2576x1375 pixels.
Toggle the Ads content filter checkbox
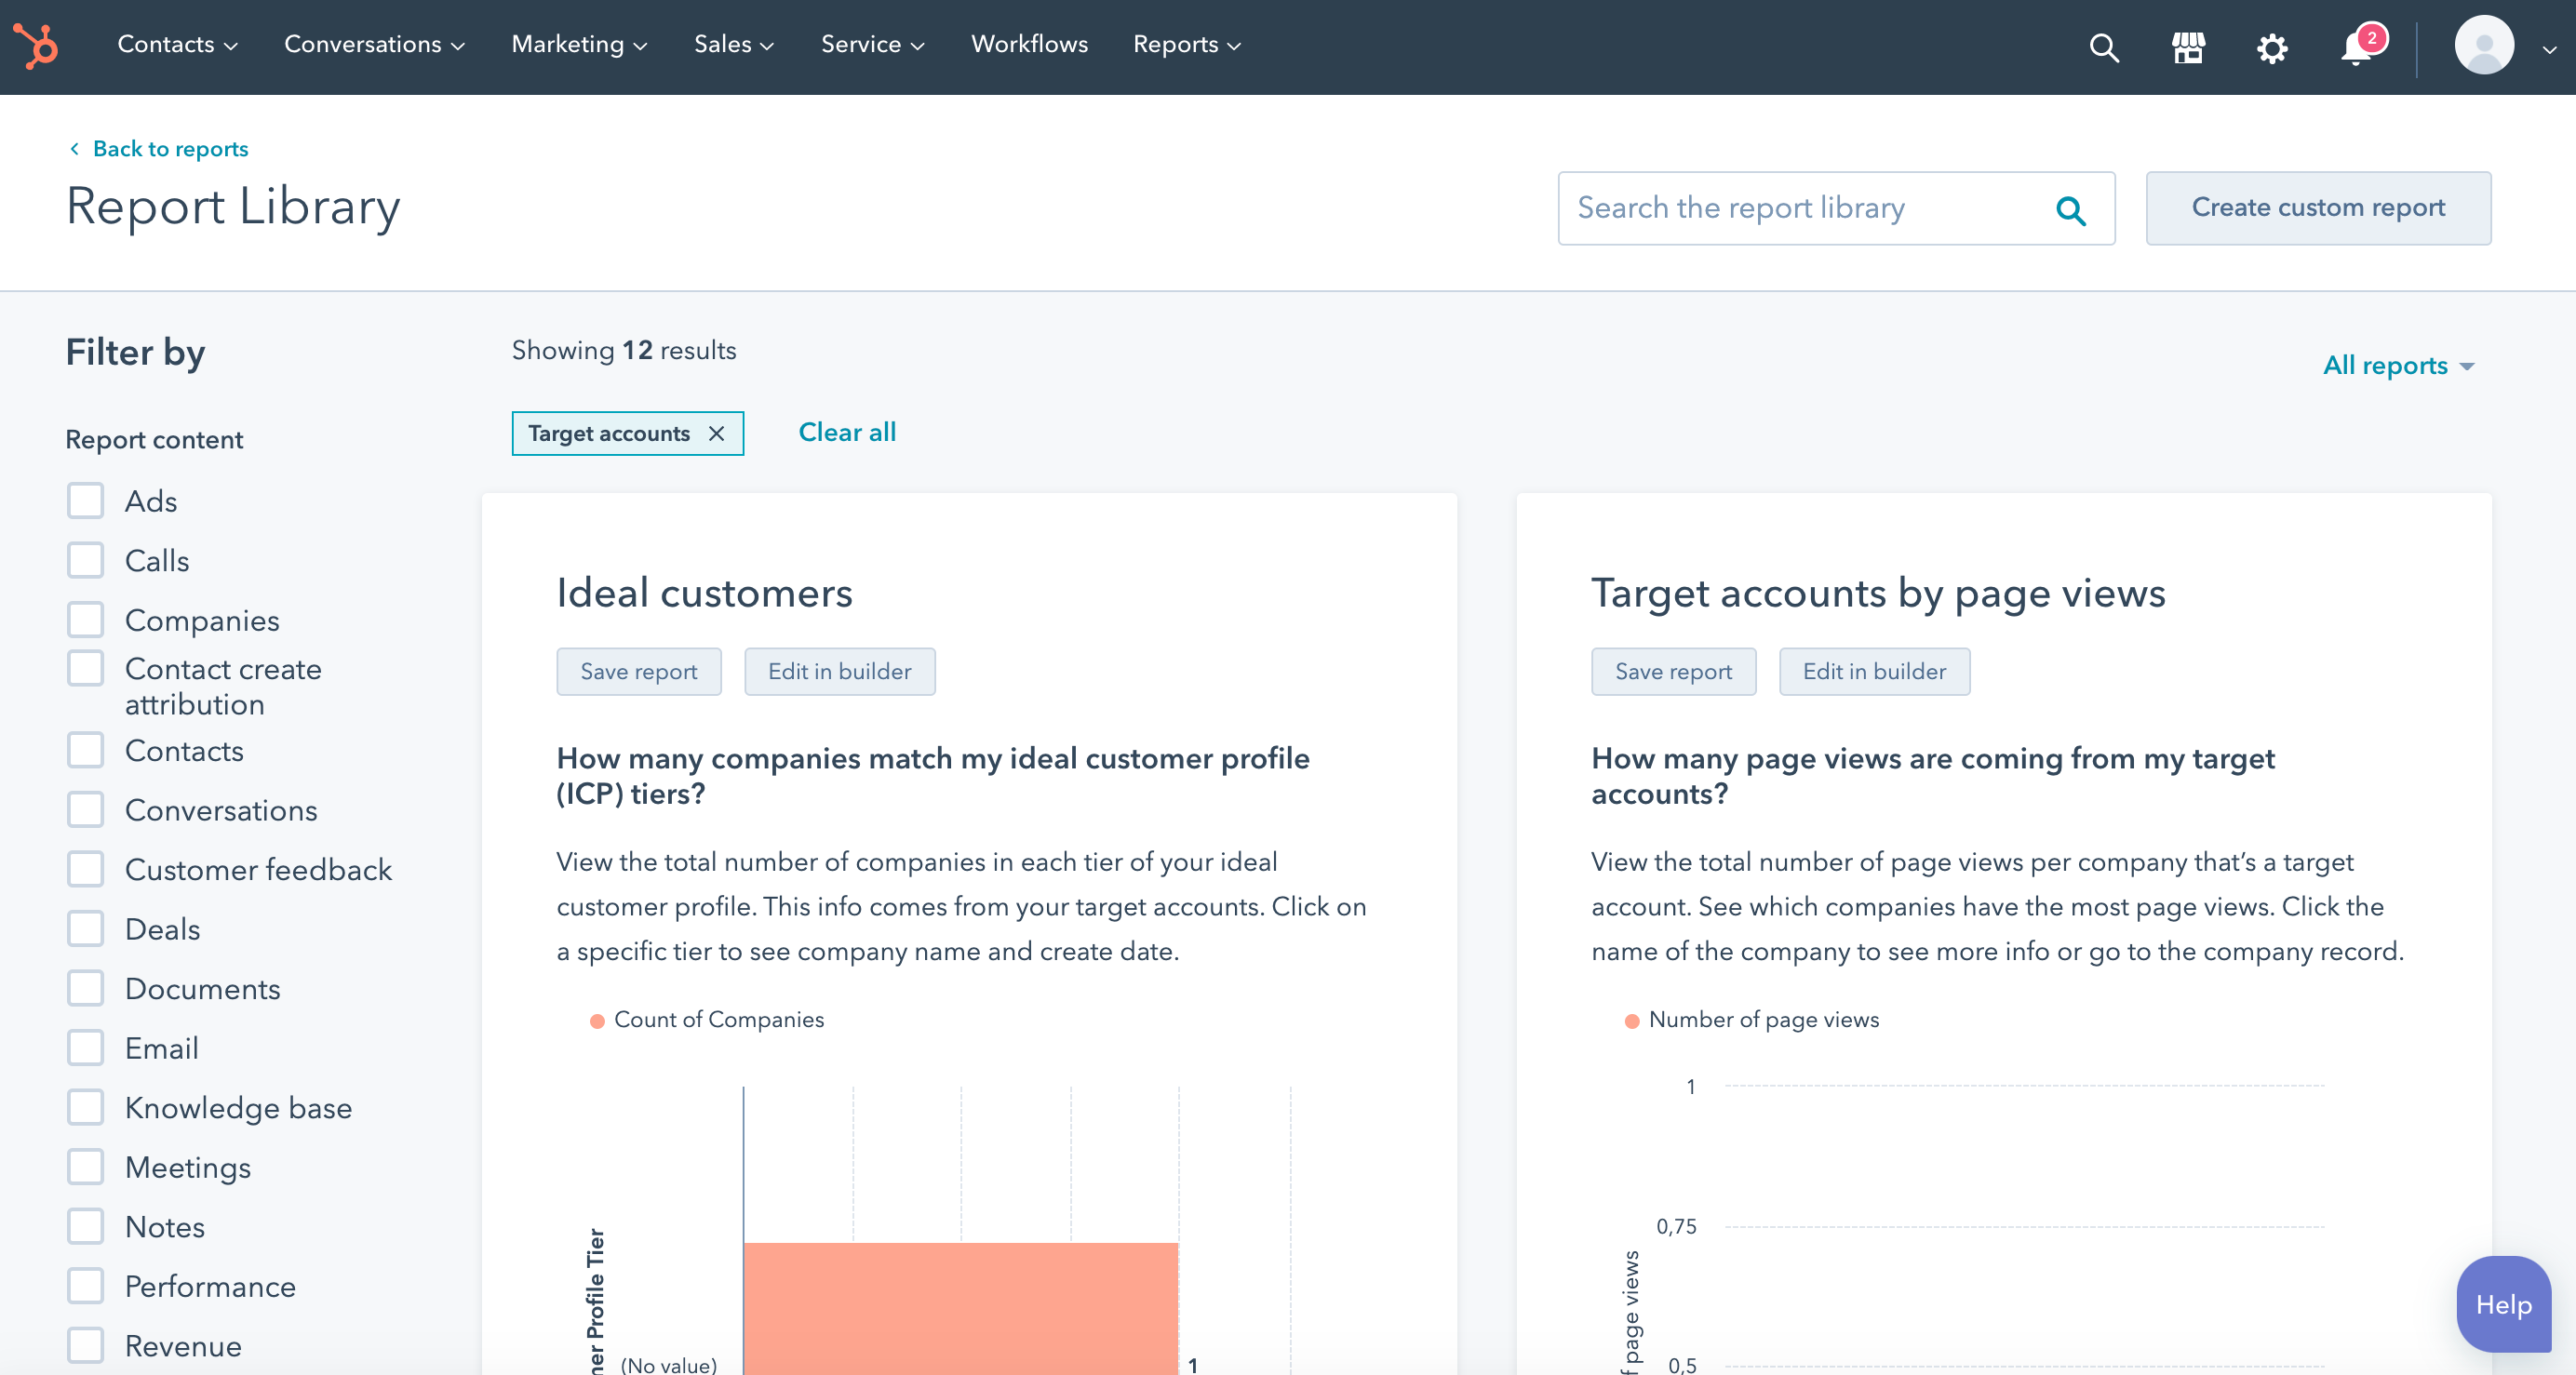pos(86,501)
